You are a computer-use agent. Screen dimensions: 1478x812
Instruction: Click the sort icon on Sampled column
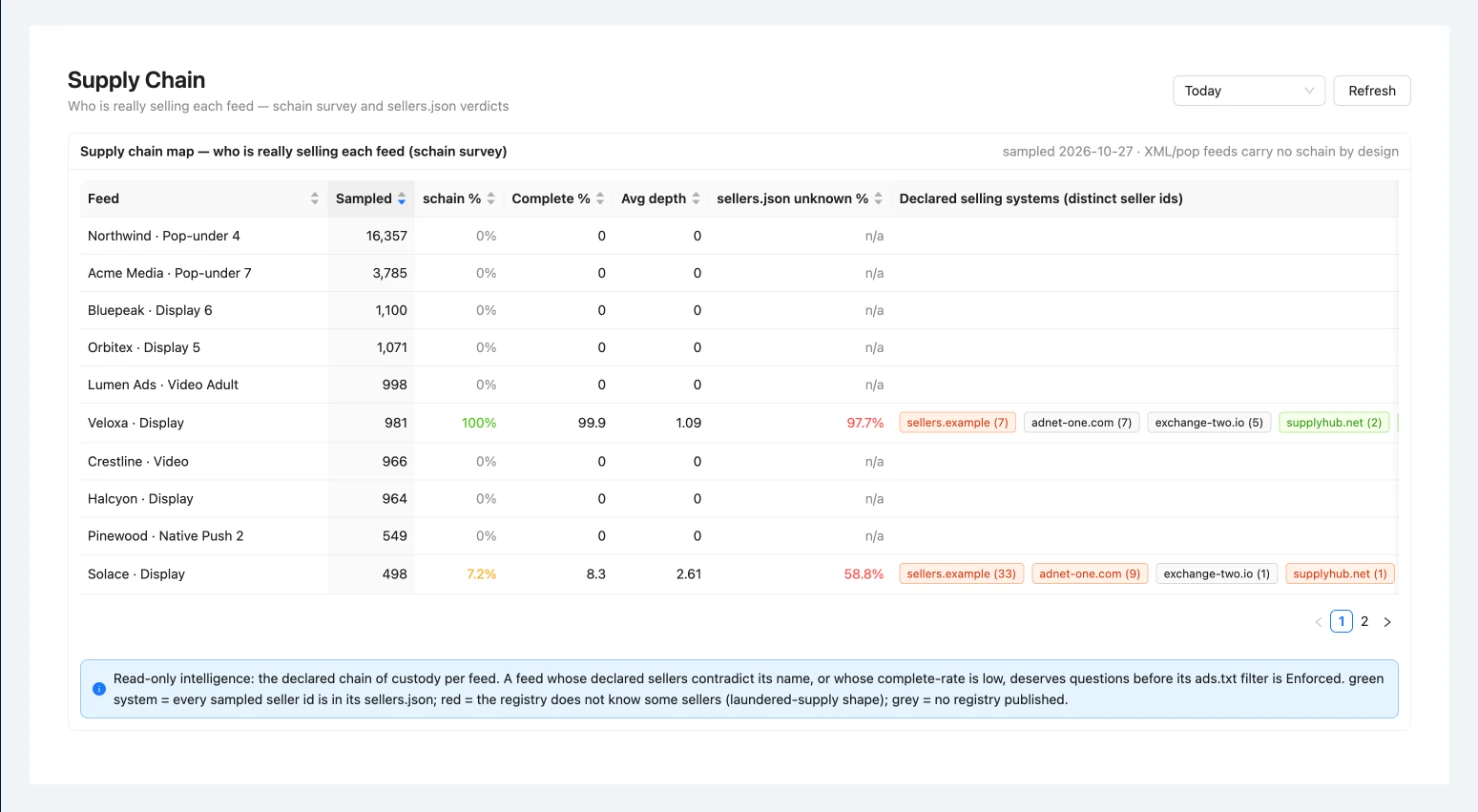[401, 199]
